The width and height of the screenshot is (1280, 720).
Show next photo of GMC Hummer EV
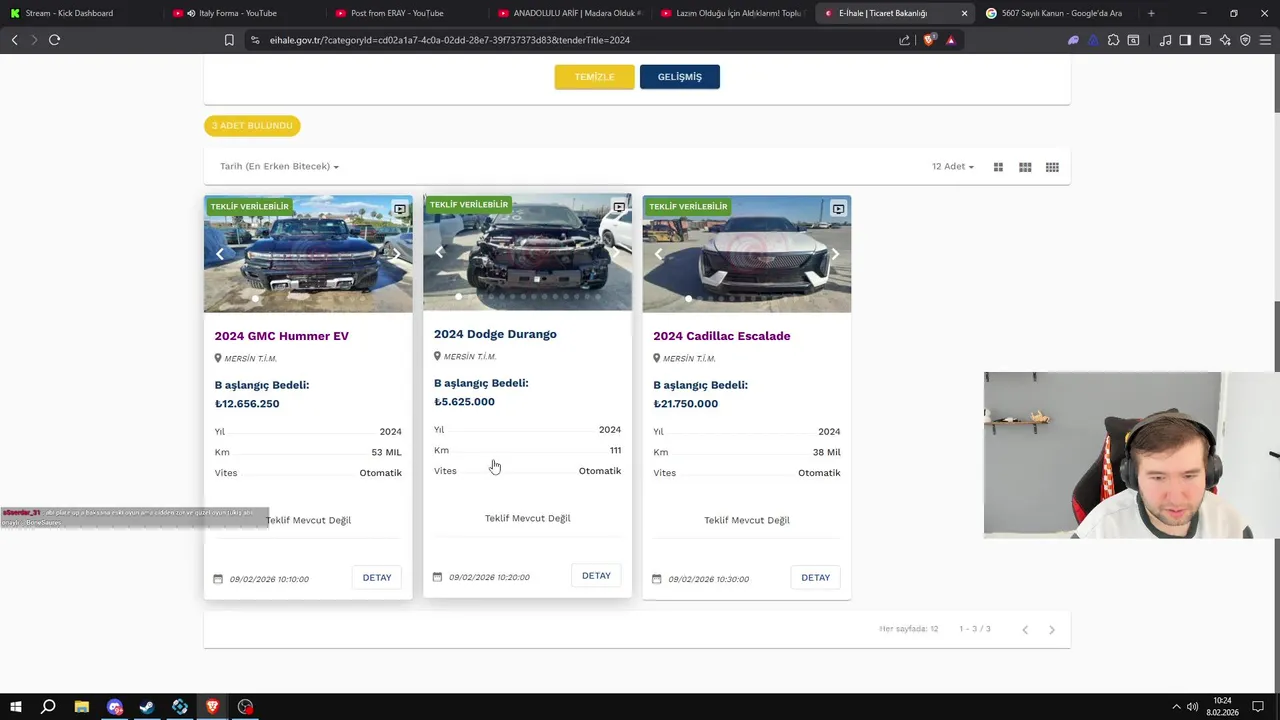396,254
